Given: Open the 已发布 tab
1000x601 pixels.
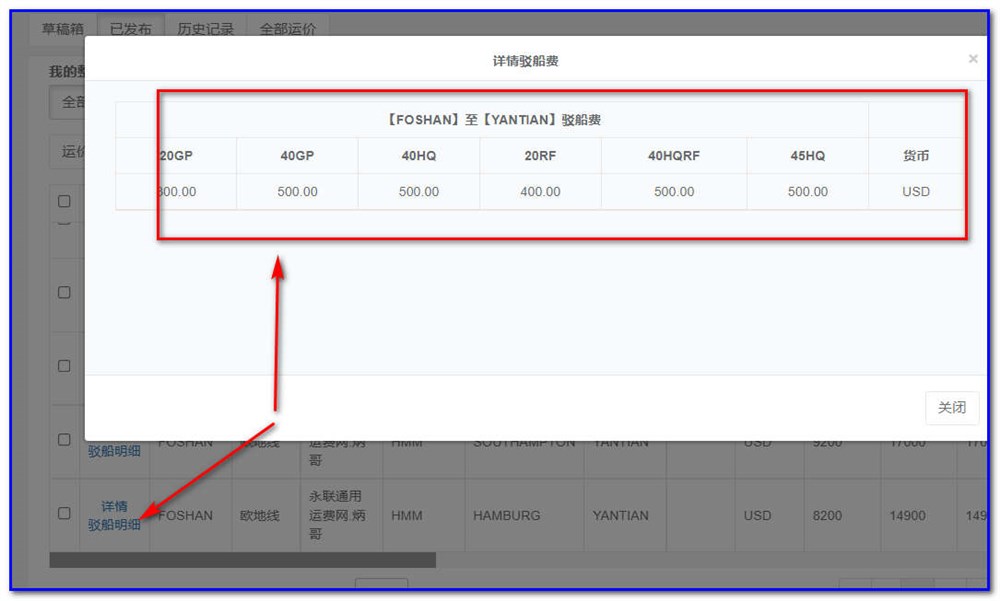Looking at the screenshot, I should [130, 29].
